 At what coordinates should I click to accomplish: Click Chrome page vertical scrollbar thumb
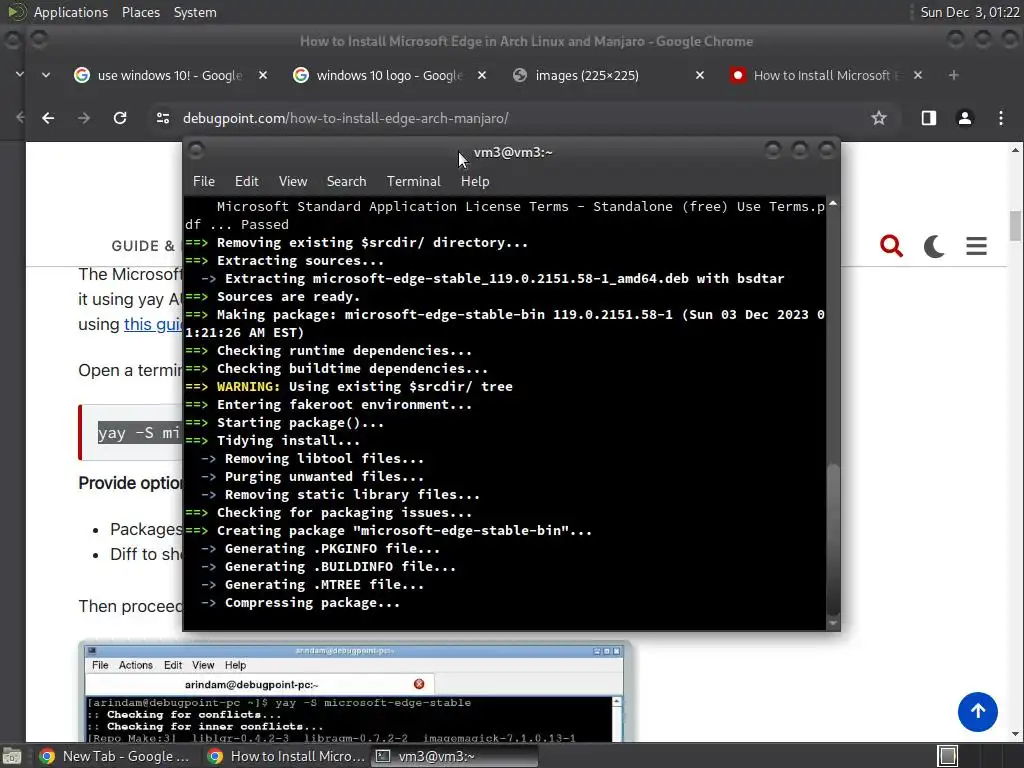1015,226
